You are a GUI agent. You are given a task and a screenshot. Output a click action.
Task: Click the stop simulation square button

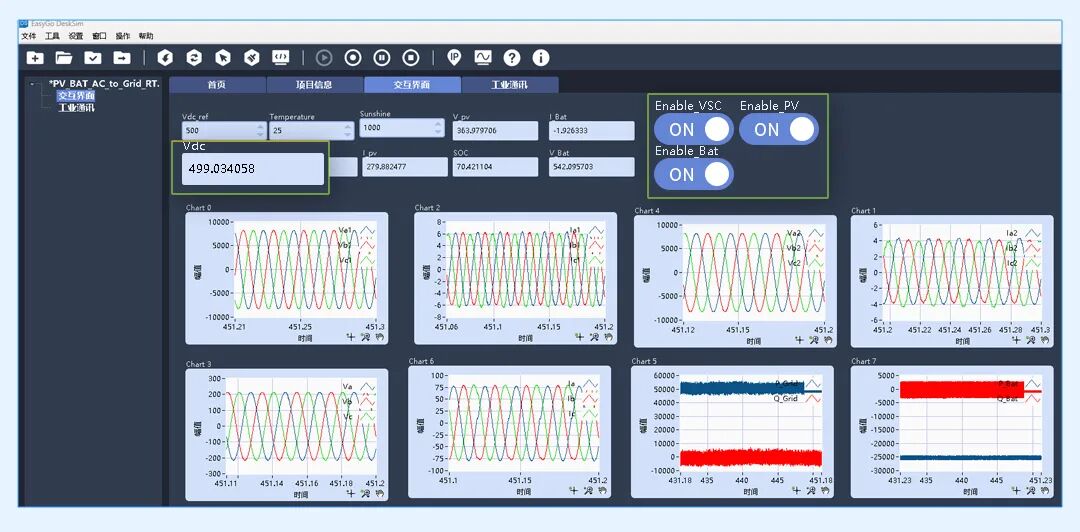point(411,58)
